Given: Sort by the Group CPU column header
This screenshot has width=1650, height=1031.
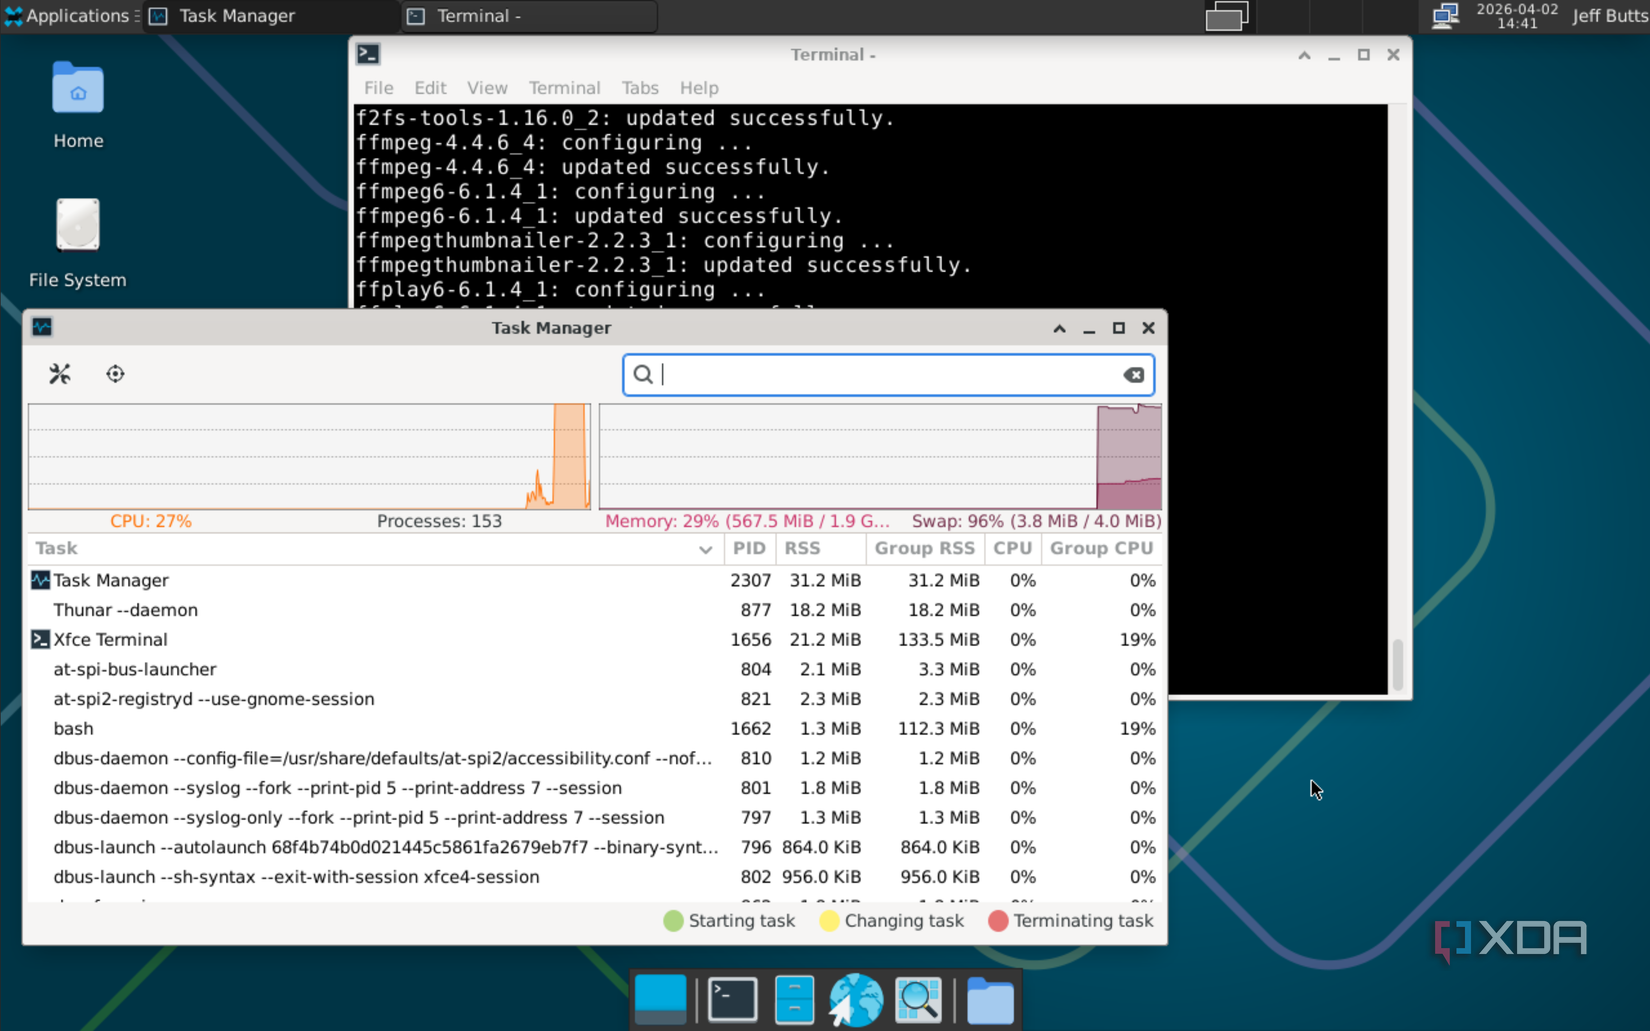Looking at the screenshot, I should [x=1100, y=548].
